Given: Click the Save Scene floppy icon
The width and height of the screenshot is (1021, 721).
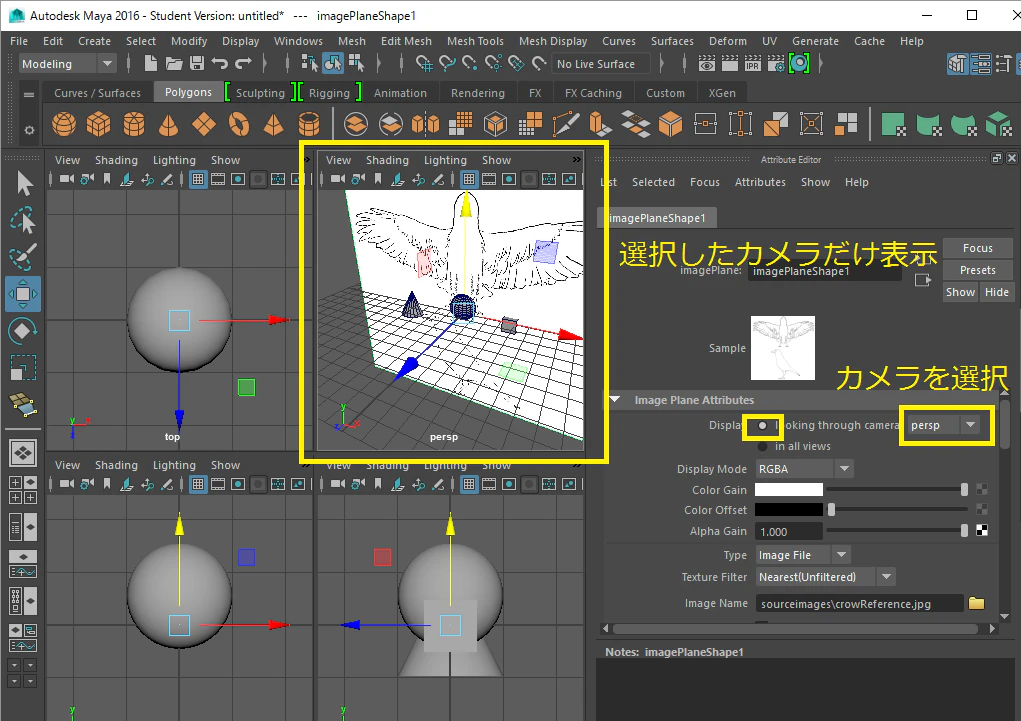Looking at the screenshot, I should [x=197, y=63].
